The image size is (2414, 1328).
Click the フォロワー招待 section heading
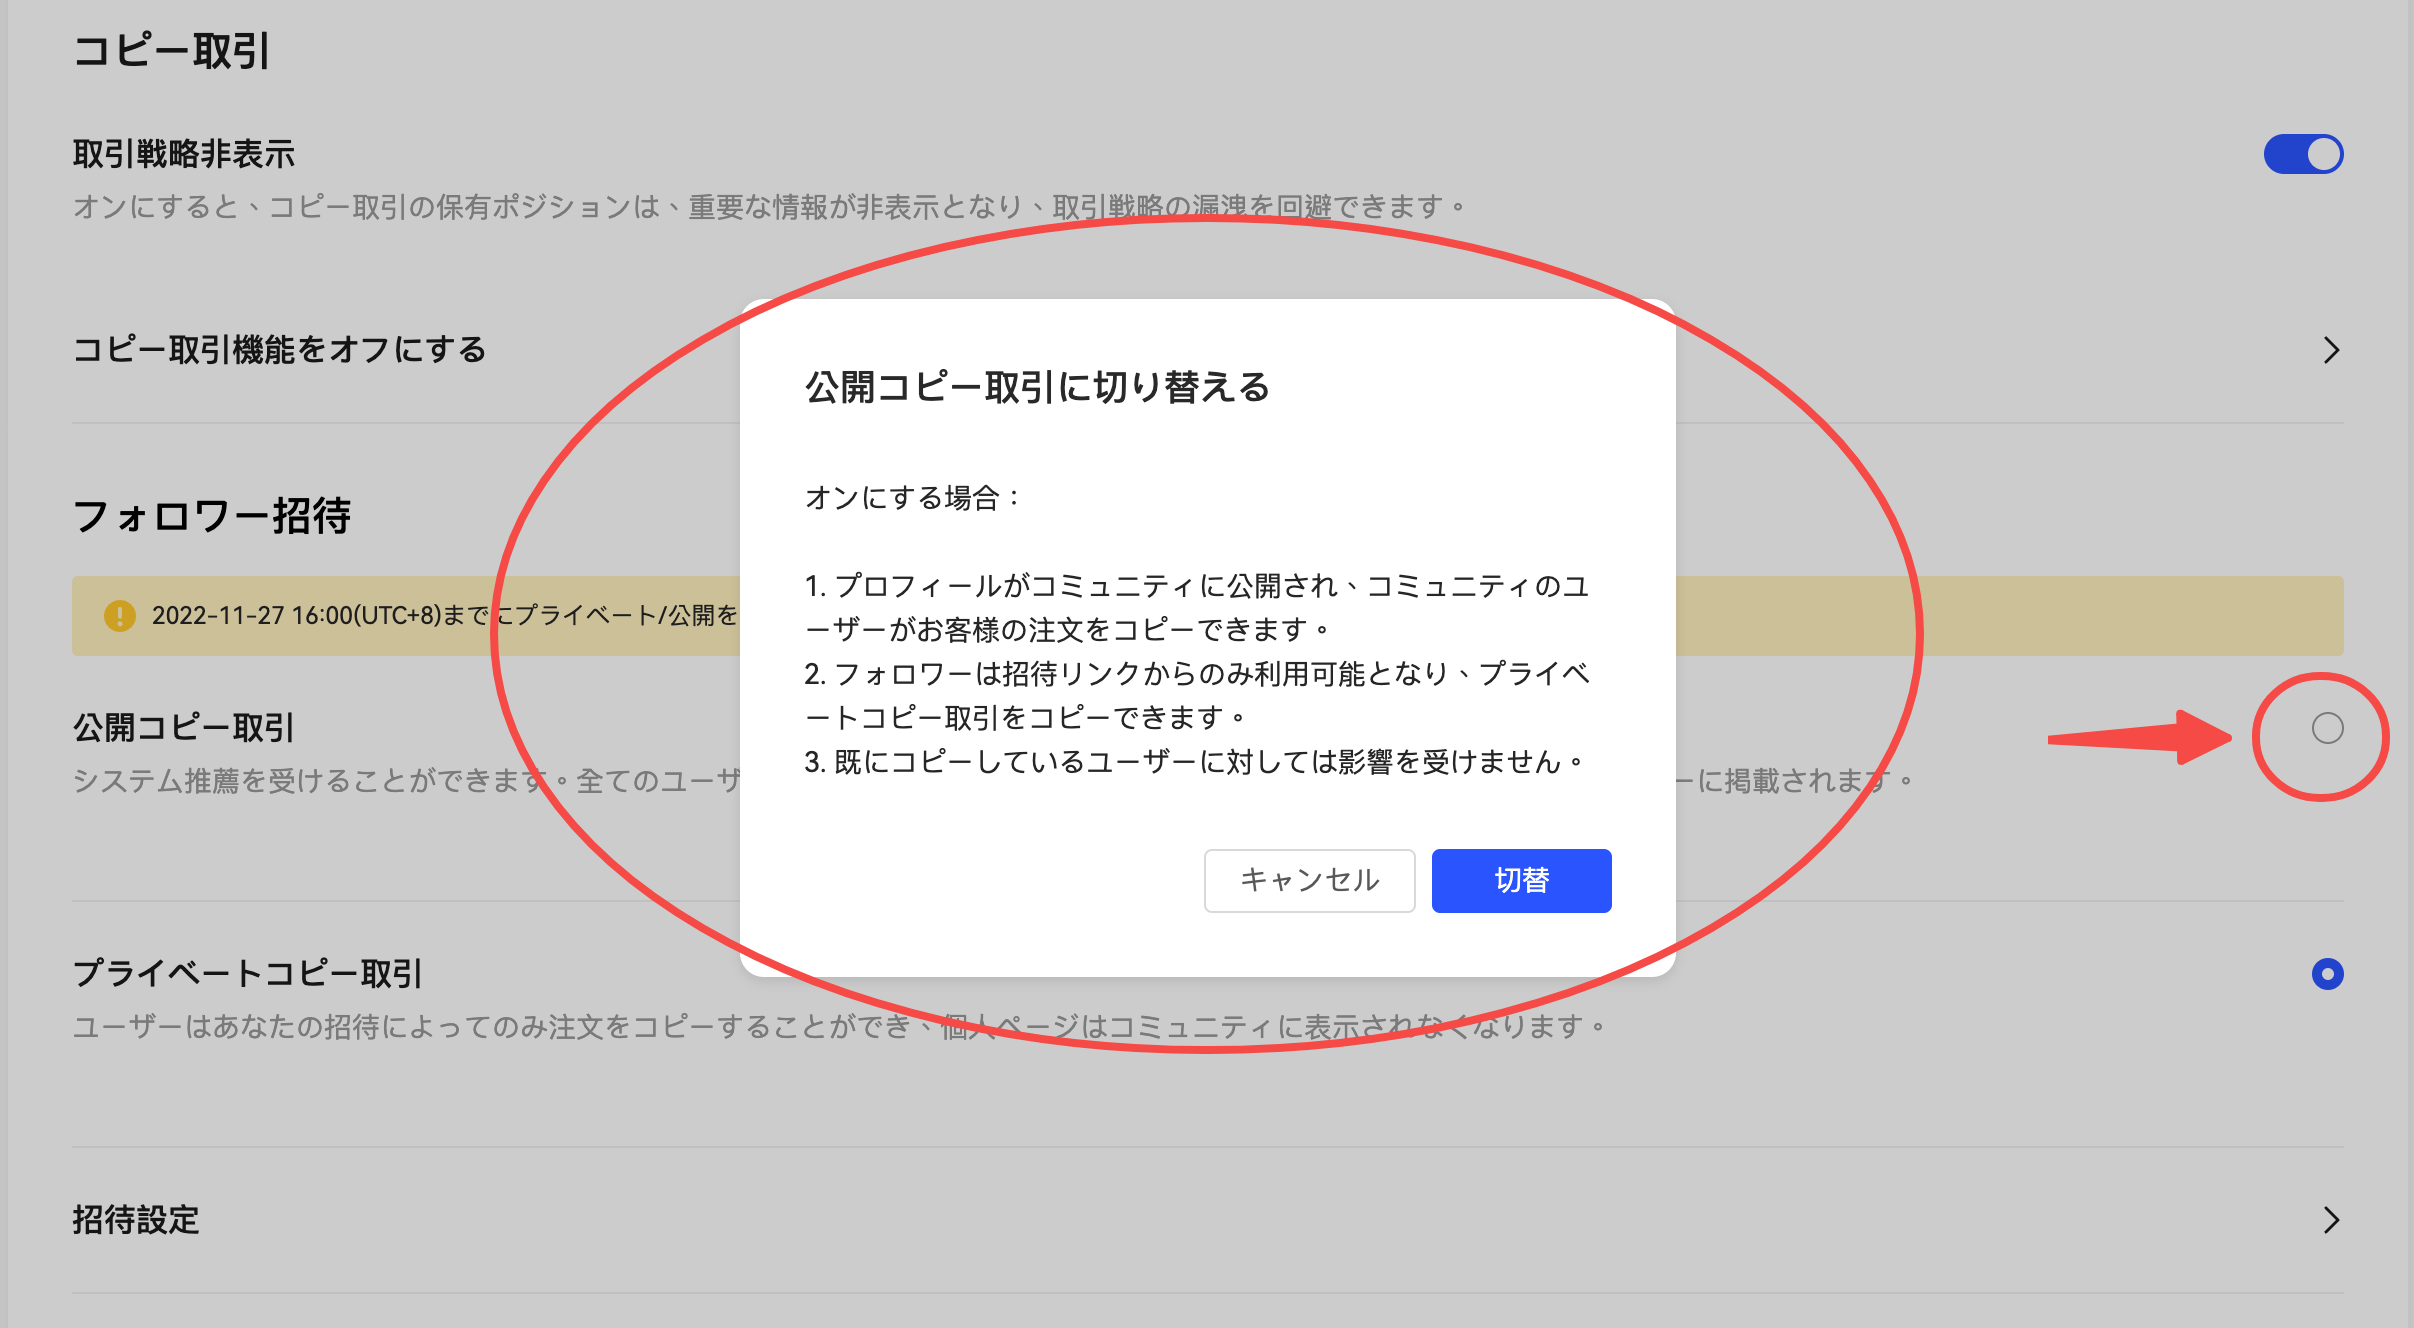point(211,516)
